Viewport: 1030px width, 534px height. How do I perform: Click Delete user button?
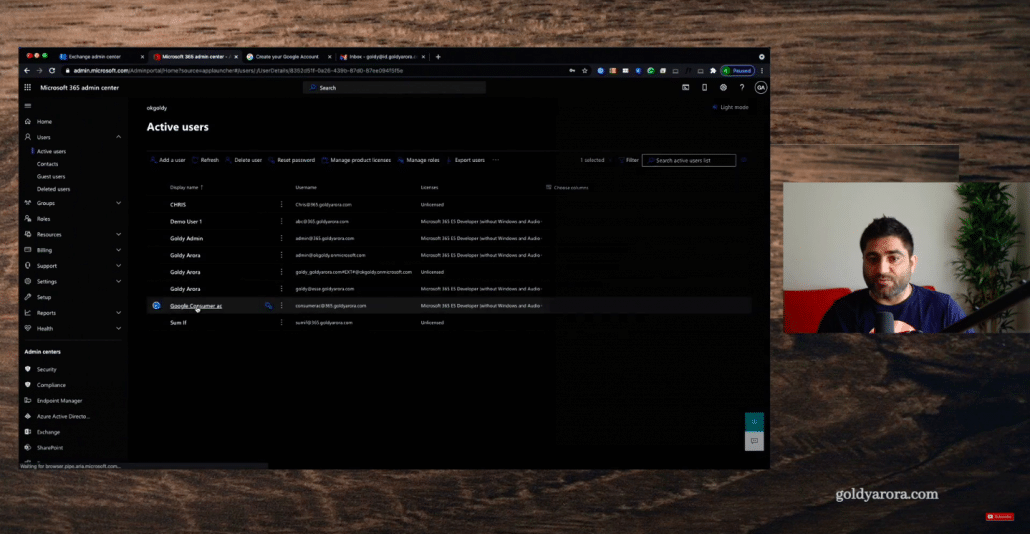click(244, 160)
